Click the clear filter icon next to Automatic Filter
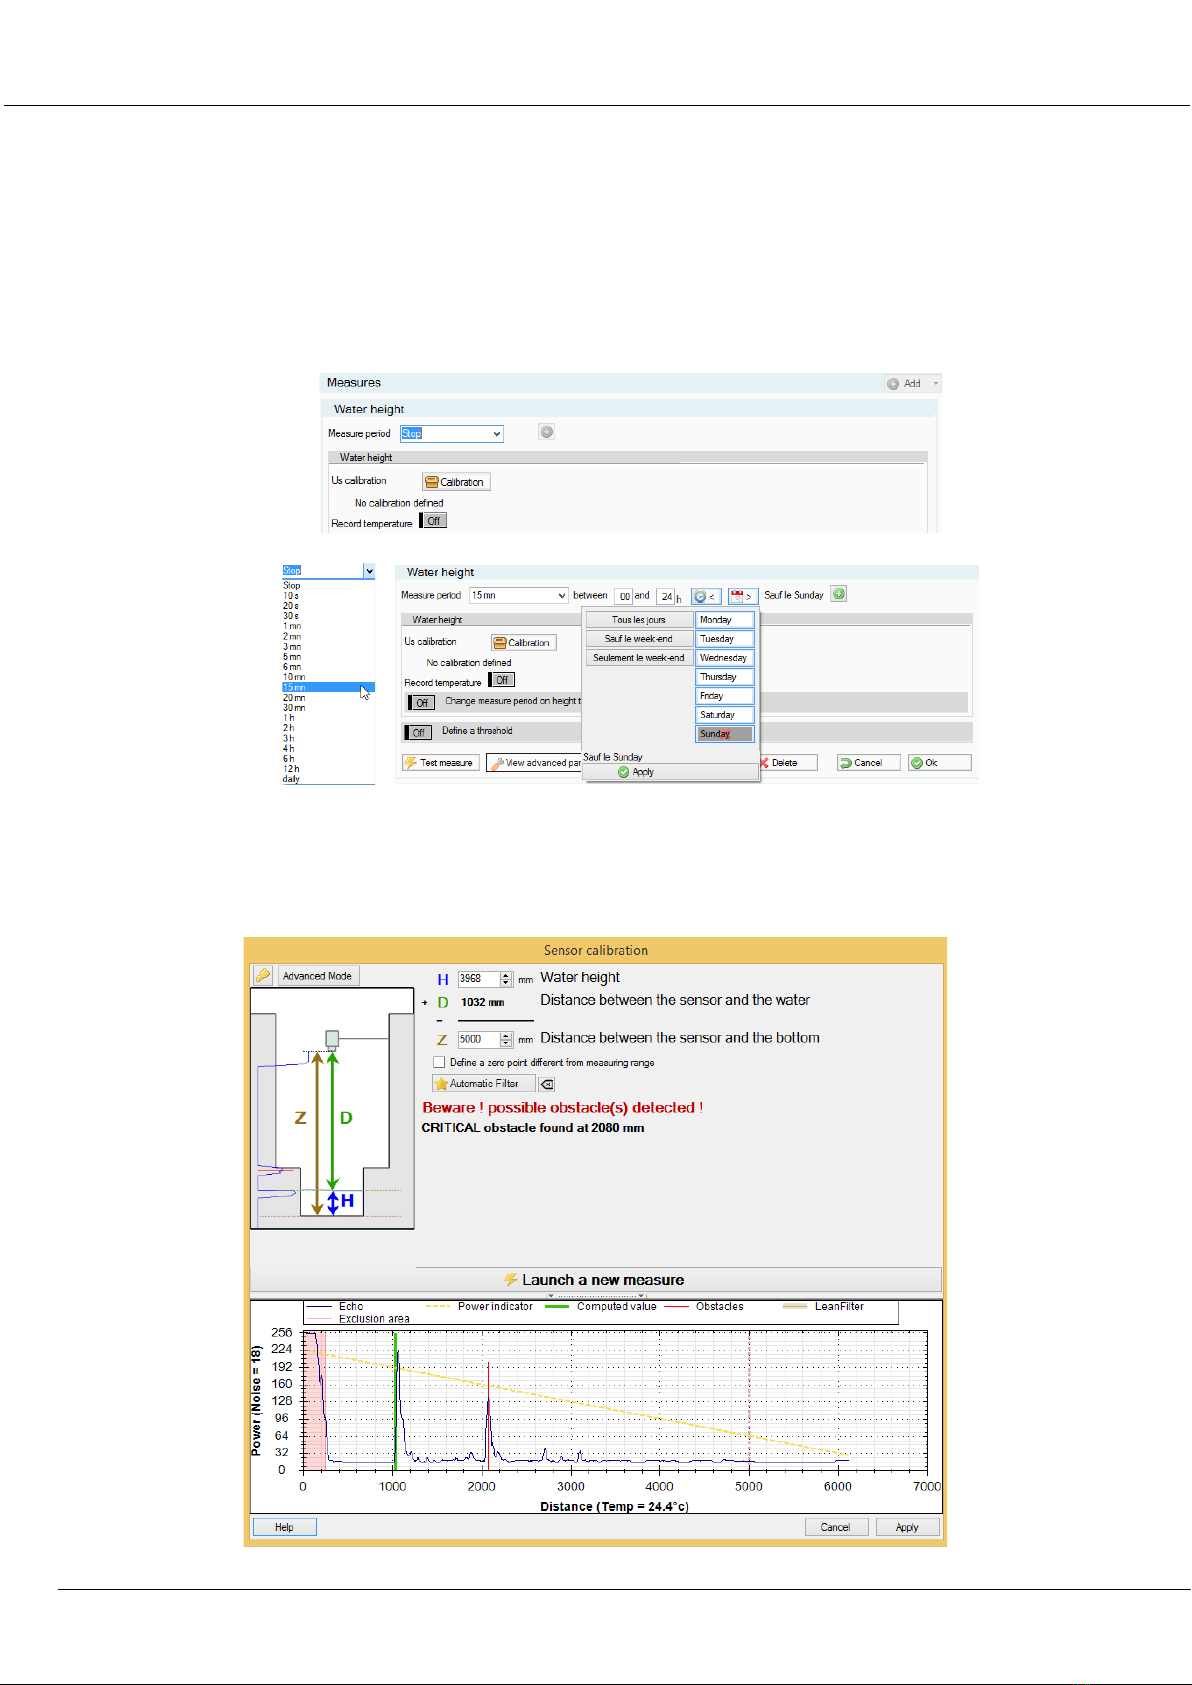 tap(547, 1083)
